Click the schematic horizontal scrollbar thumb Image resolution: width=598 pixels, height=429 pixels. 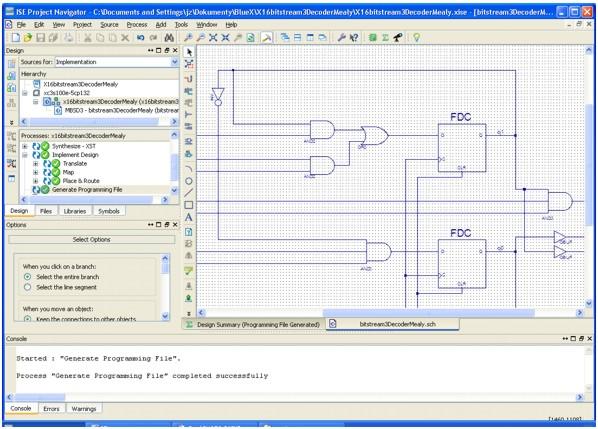point(428,313)
